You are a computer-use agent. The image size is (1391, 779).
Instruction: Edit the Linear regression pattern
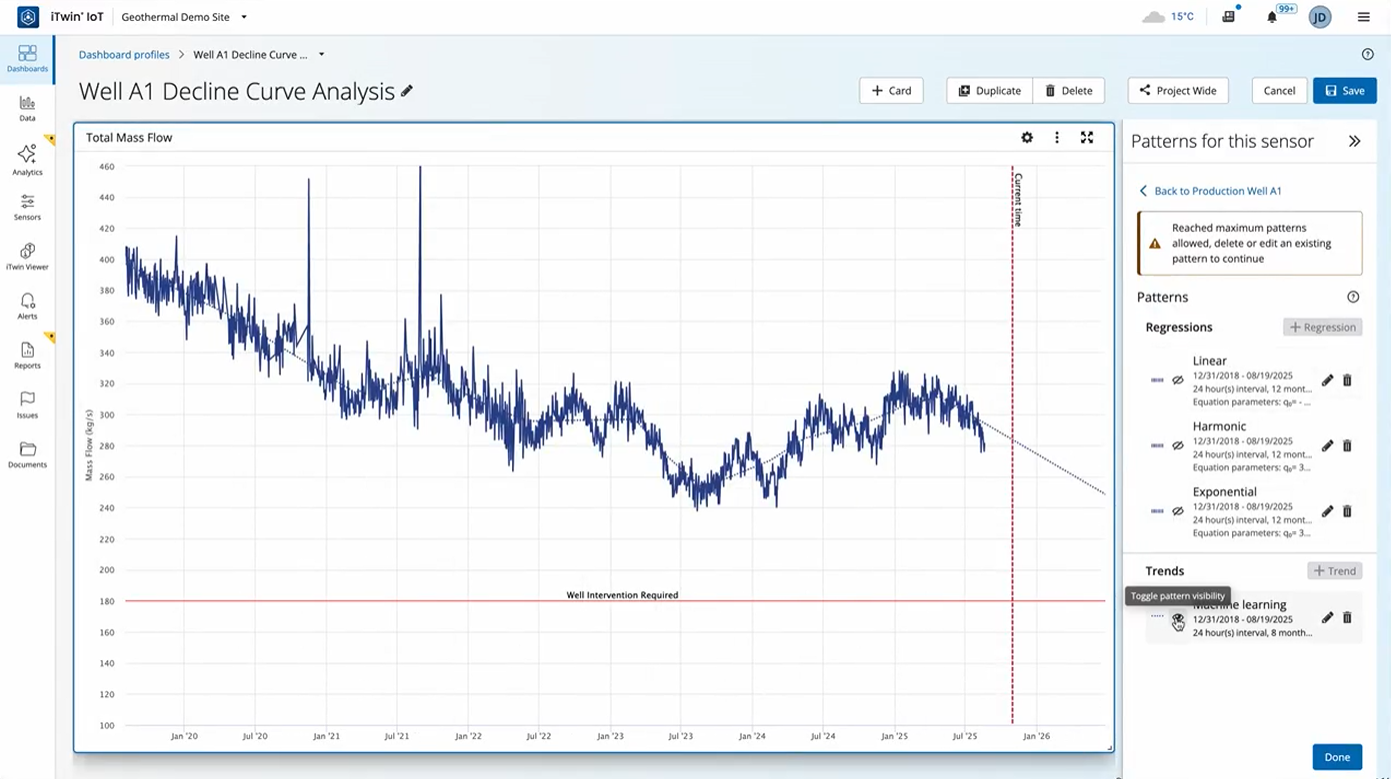1327,380
